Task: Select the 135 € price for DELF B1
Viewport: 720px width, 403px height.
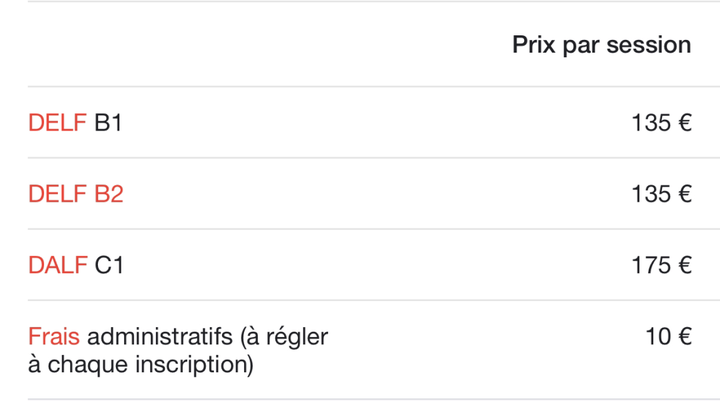Action: coord(661,123)
